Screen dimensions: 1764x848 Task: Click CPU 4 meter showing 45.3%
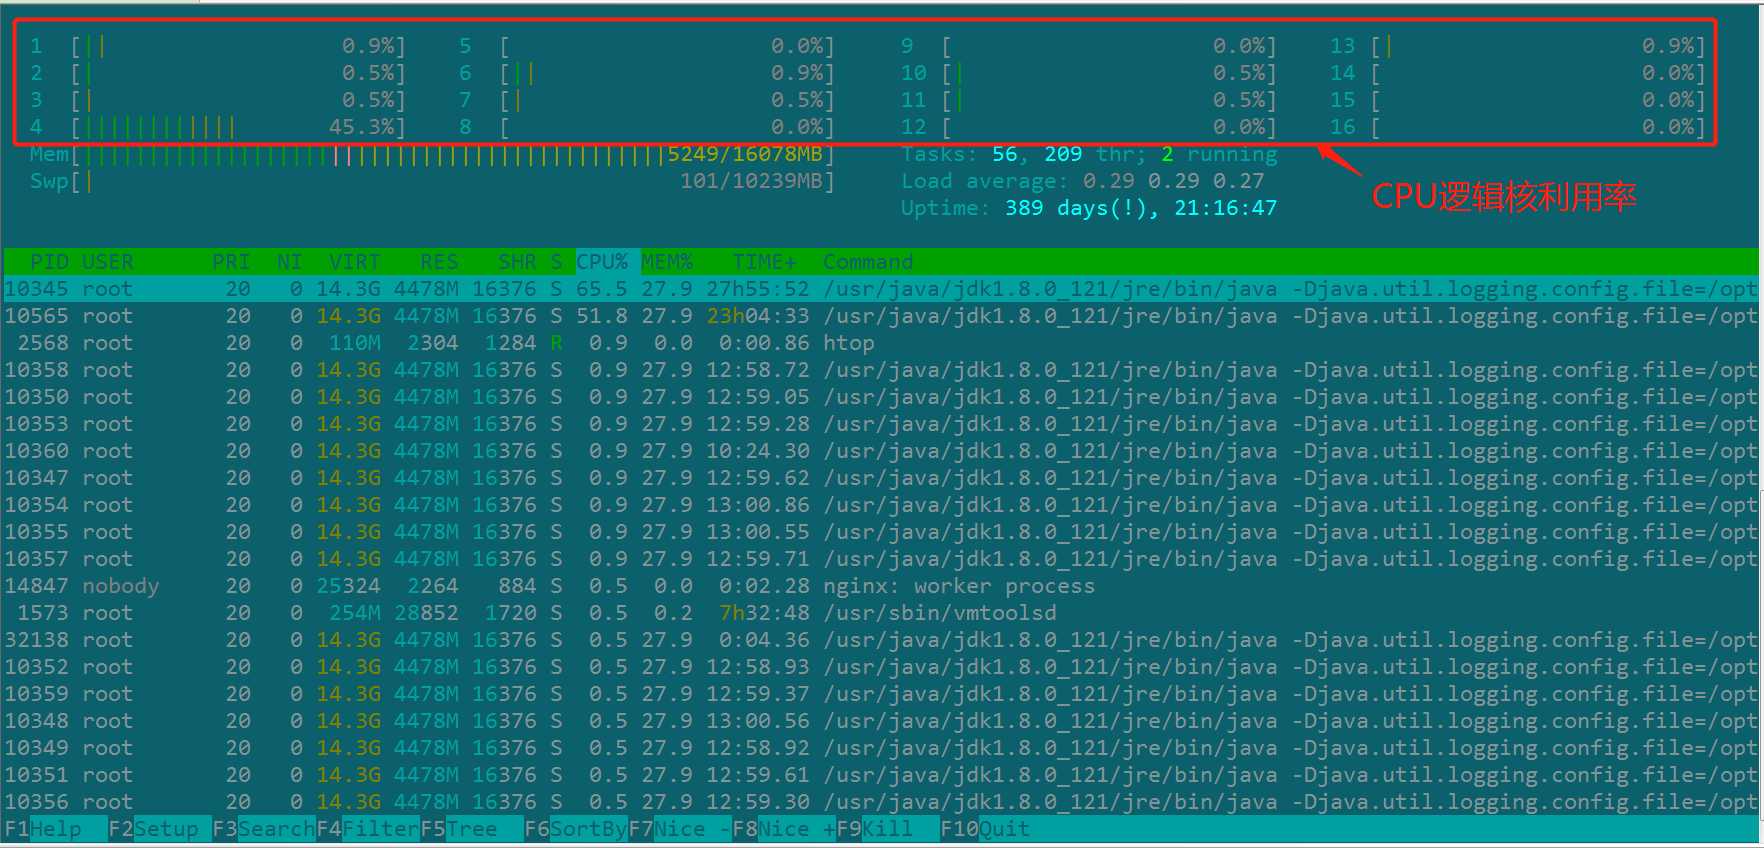218,128
